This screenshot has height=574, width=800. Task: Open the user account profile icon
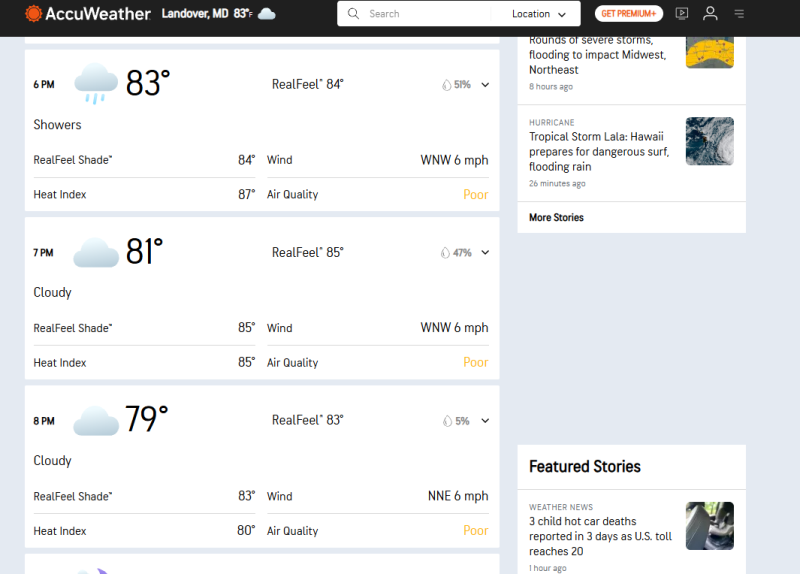[710, 14]
